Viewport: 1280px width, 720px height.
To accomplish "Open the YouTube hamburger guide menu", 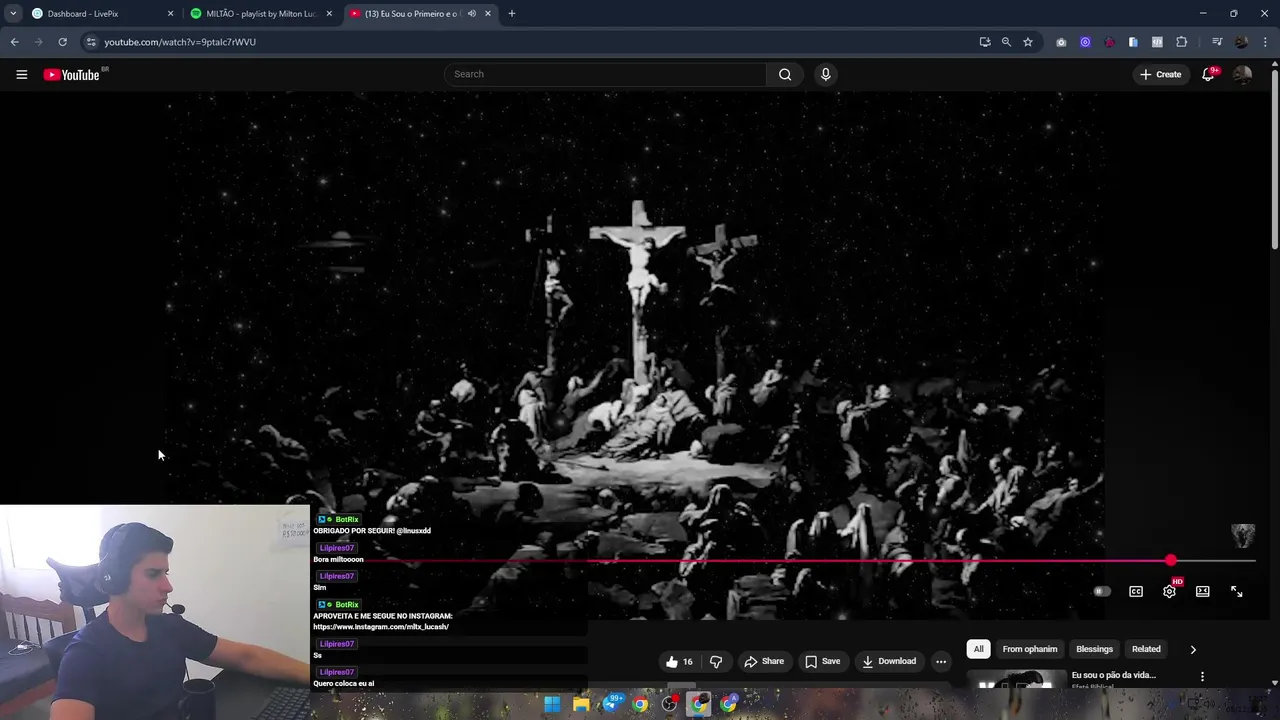I will pos(21,74).
